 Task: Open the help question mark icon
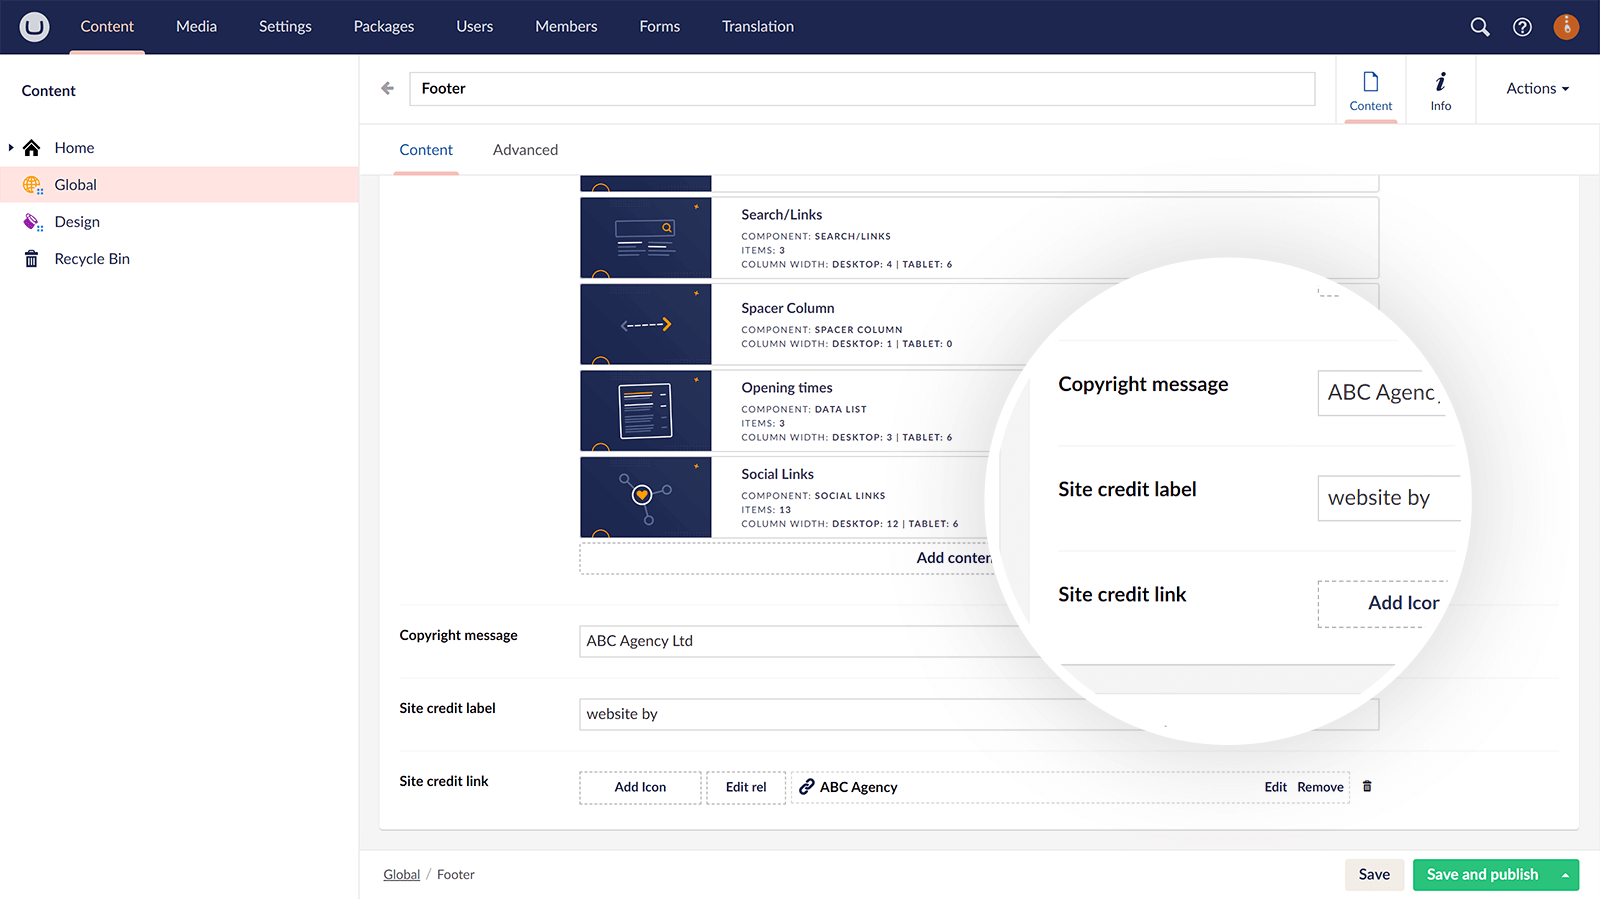1522,27
